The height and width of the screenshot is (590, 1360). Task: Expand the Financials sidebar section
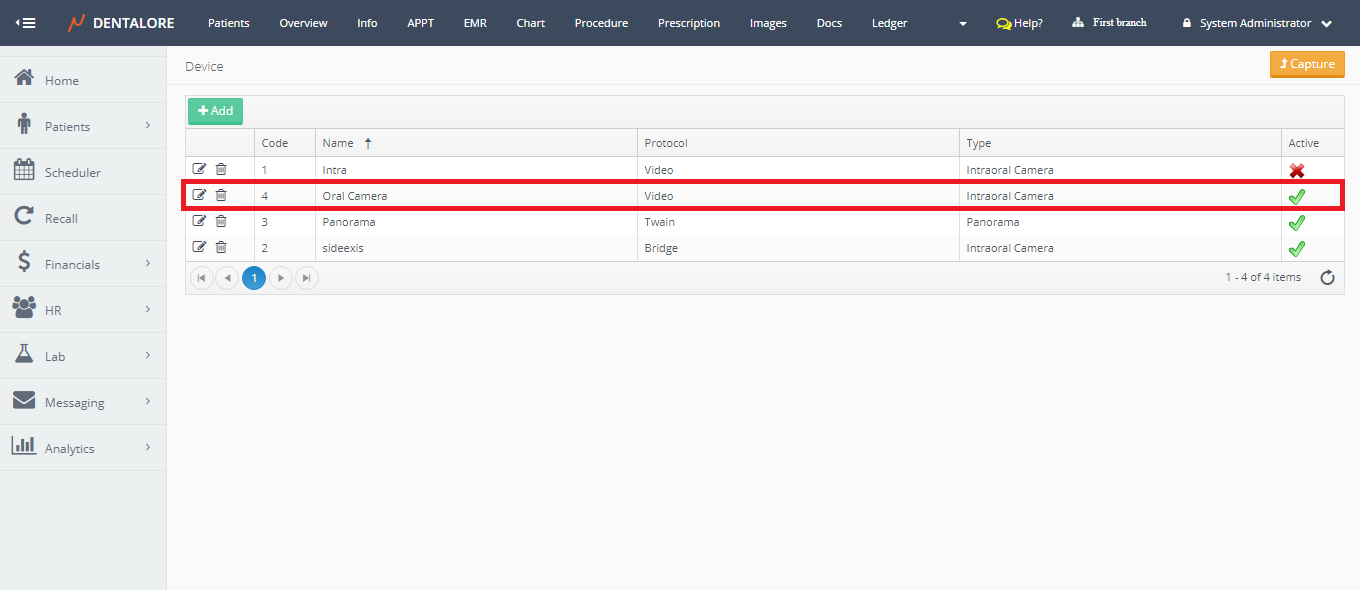(147, 264)
